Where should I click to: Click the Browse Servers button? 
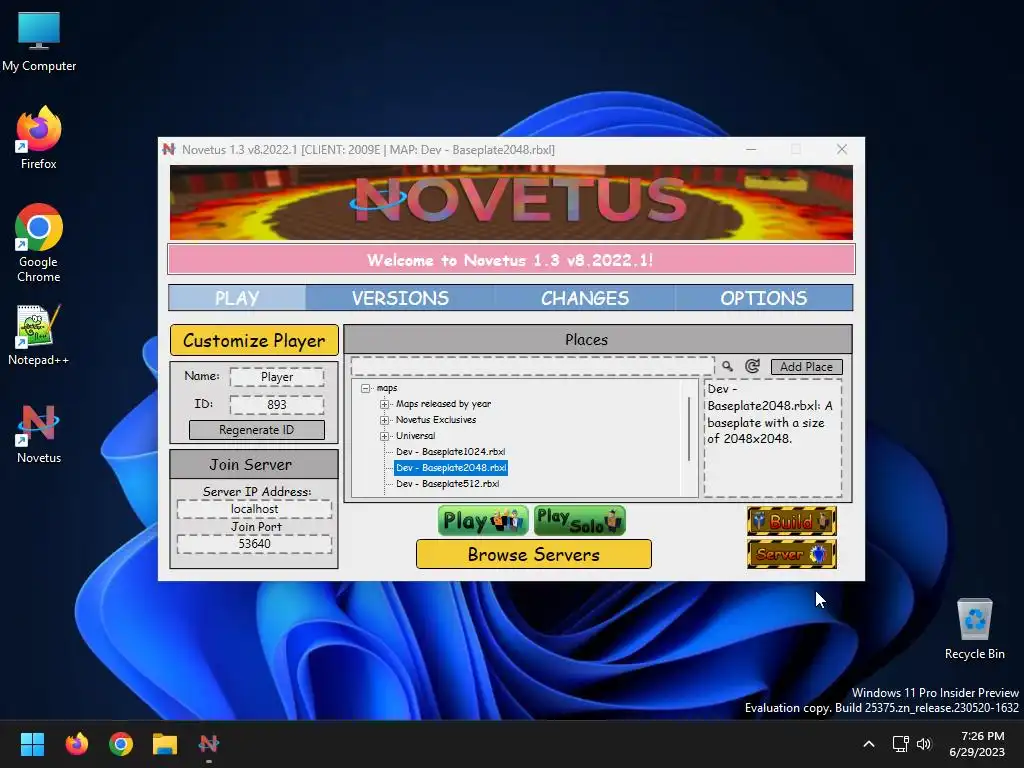(x=534, y=554)
